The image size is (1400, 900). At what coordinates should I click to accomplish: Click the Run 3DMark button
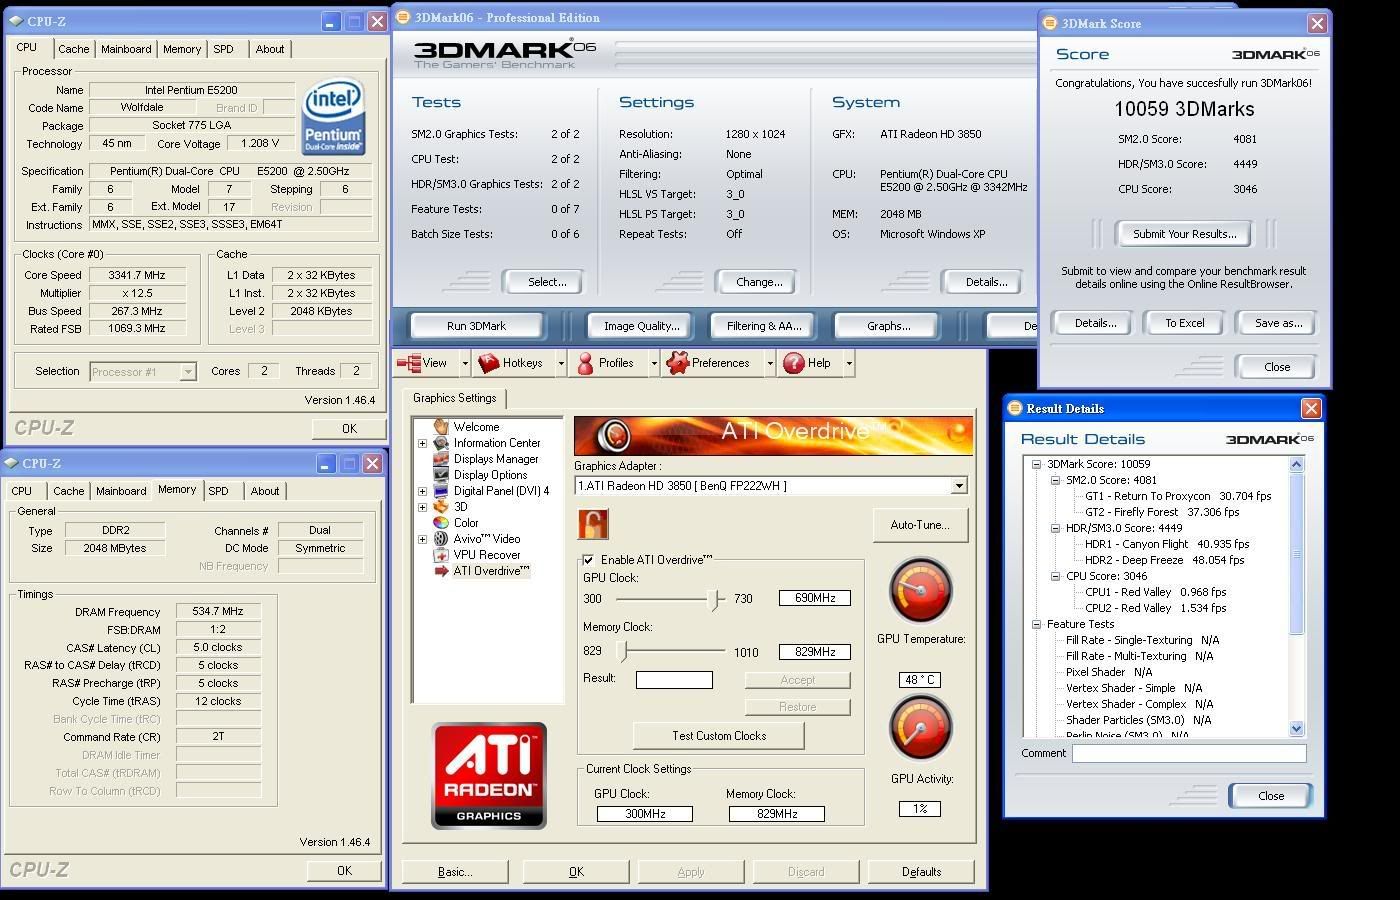476,326
